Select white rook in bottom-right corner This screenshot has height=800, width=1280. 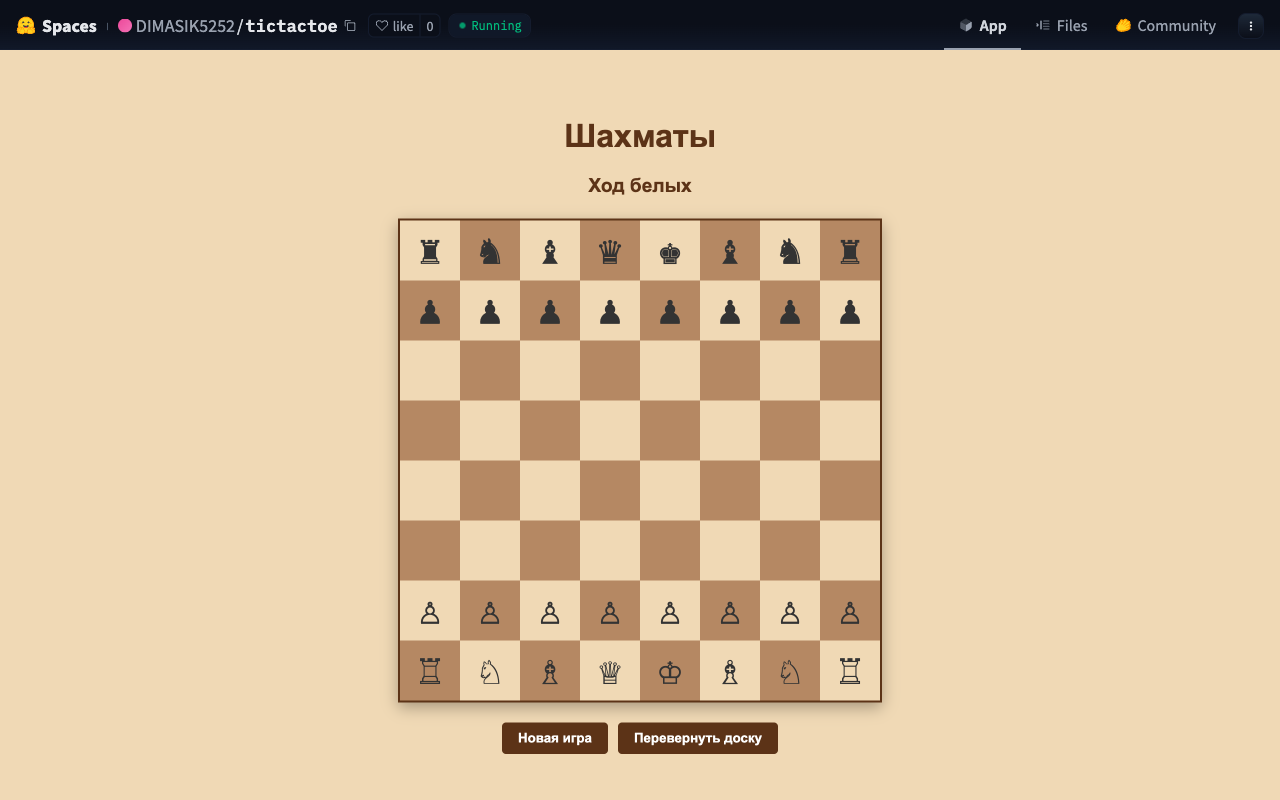point(850,671)
